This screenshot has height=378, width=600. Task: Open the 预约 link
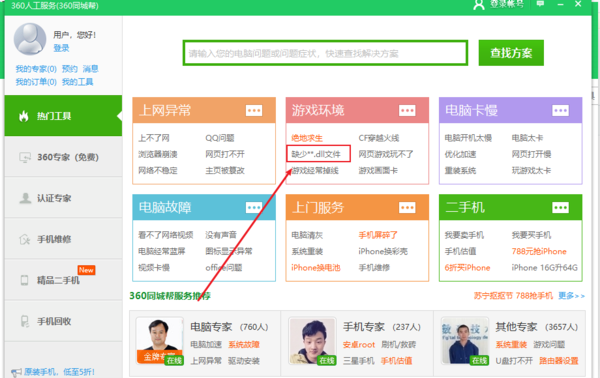[70, 69]
